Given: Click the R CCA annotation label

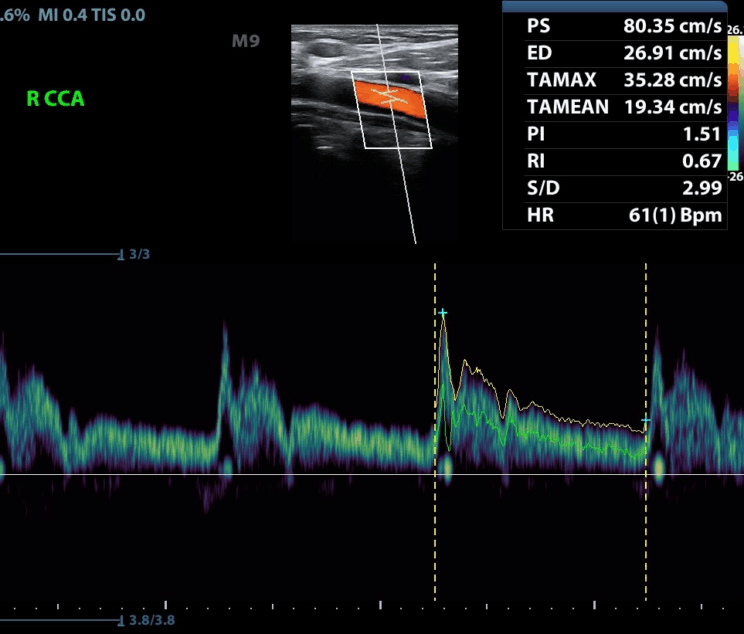Looking at the screenshot, I should [56, 99].
